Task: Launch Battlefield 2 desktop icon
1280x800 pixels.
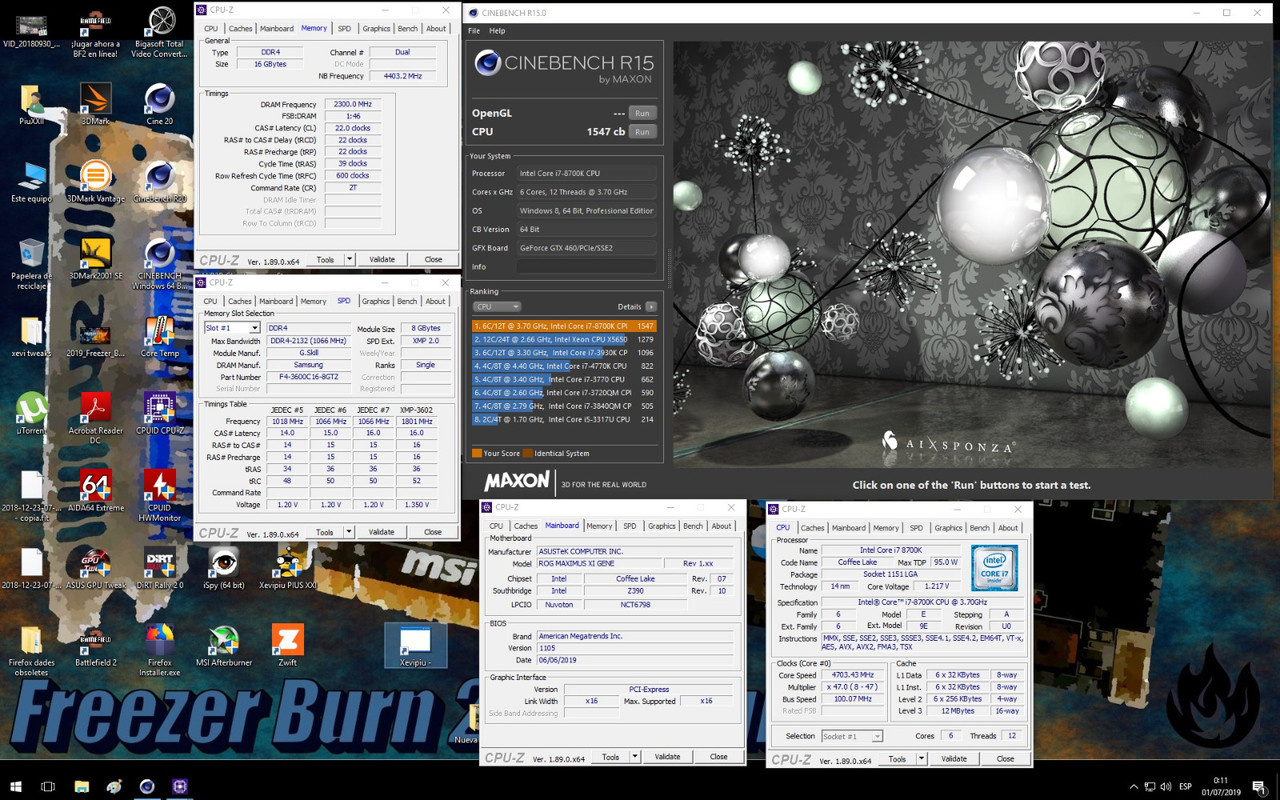Action: coord(95,645)
